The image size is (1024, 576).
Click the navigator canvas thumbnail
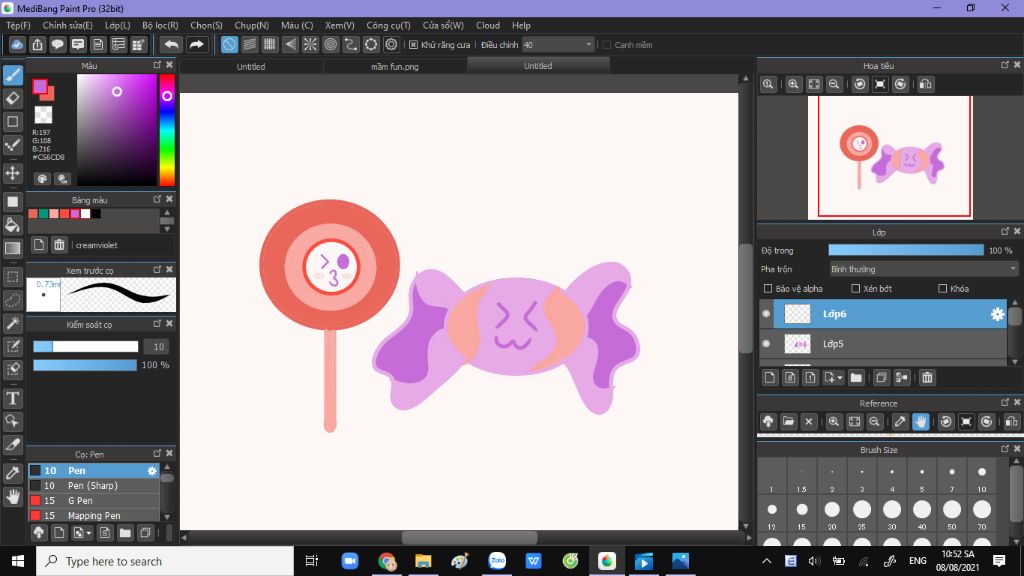890,157
